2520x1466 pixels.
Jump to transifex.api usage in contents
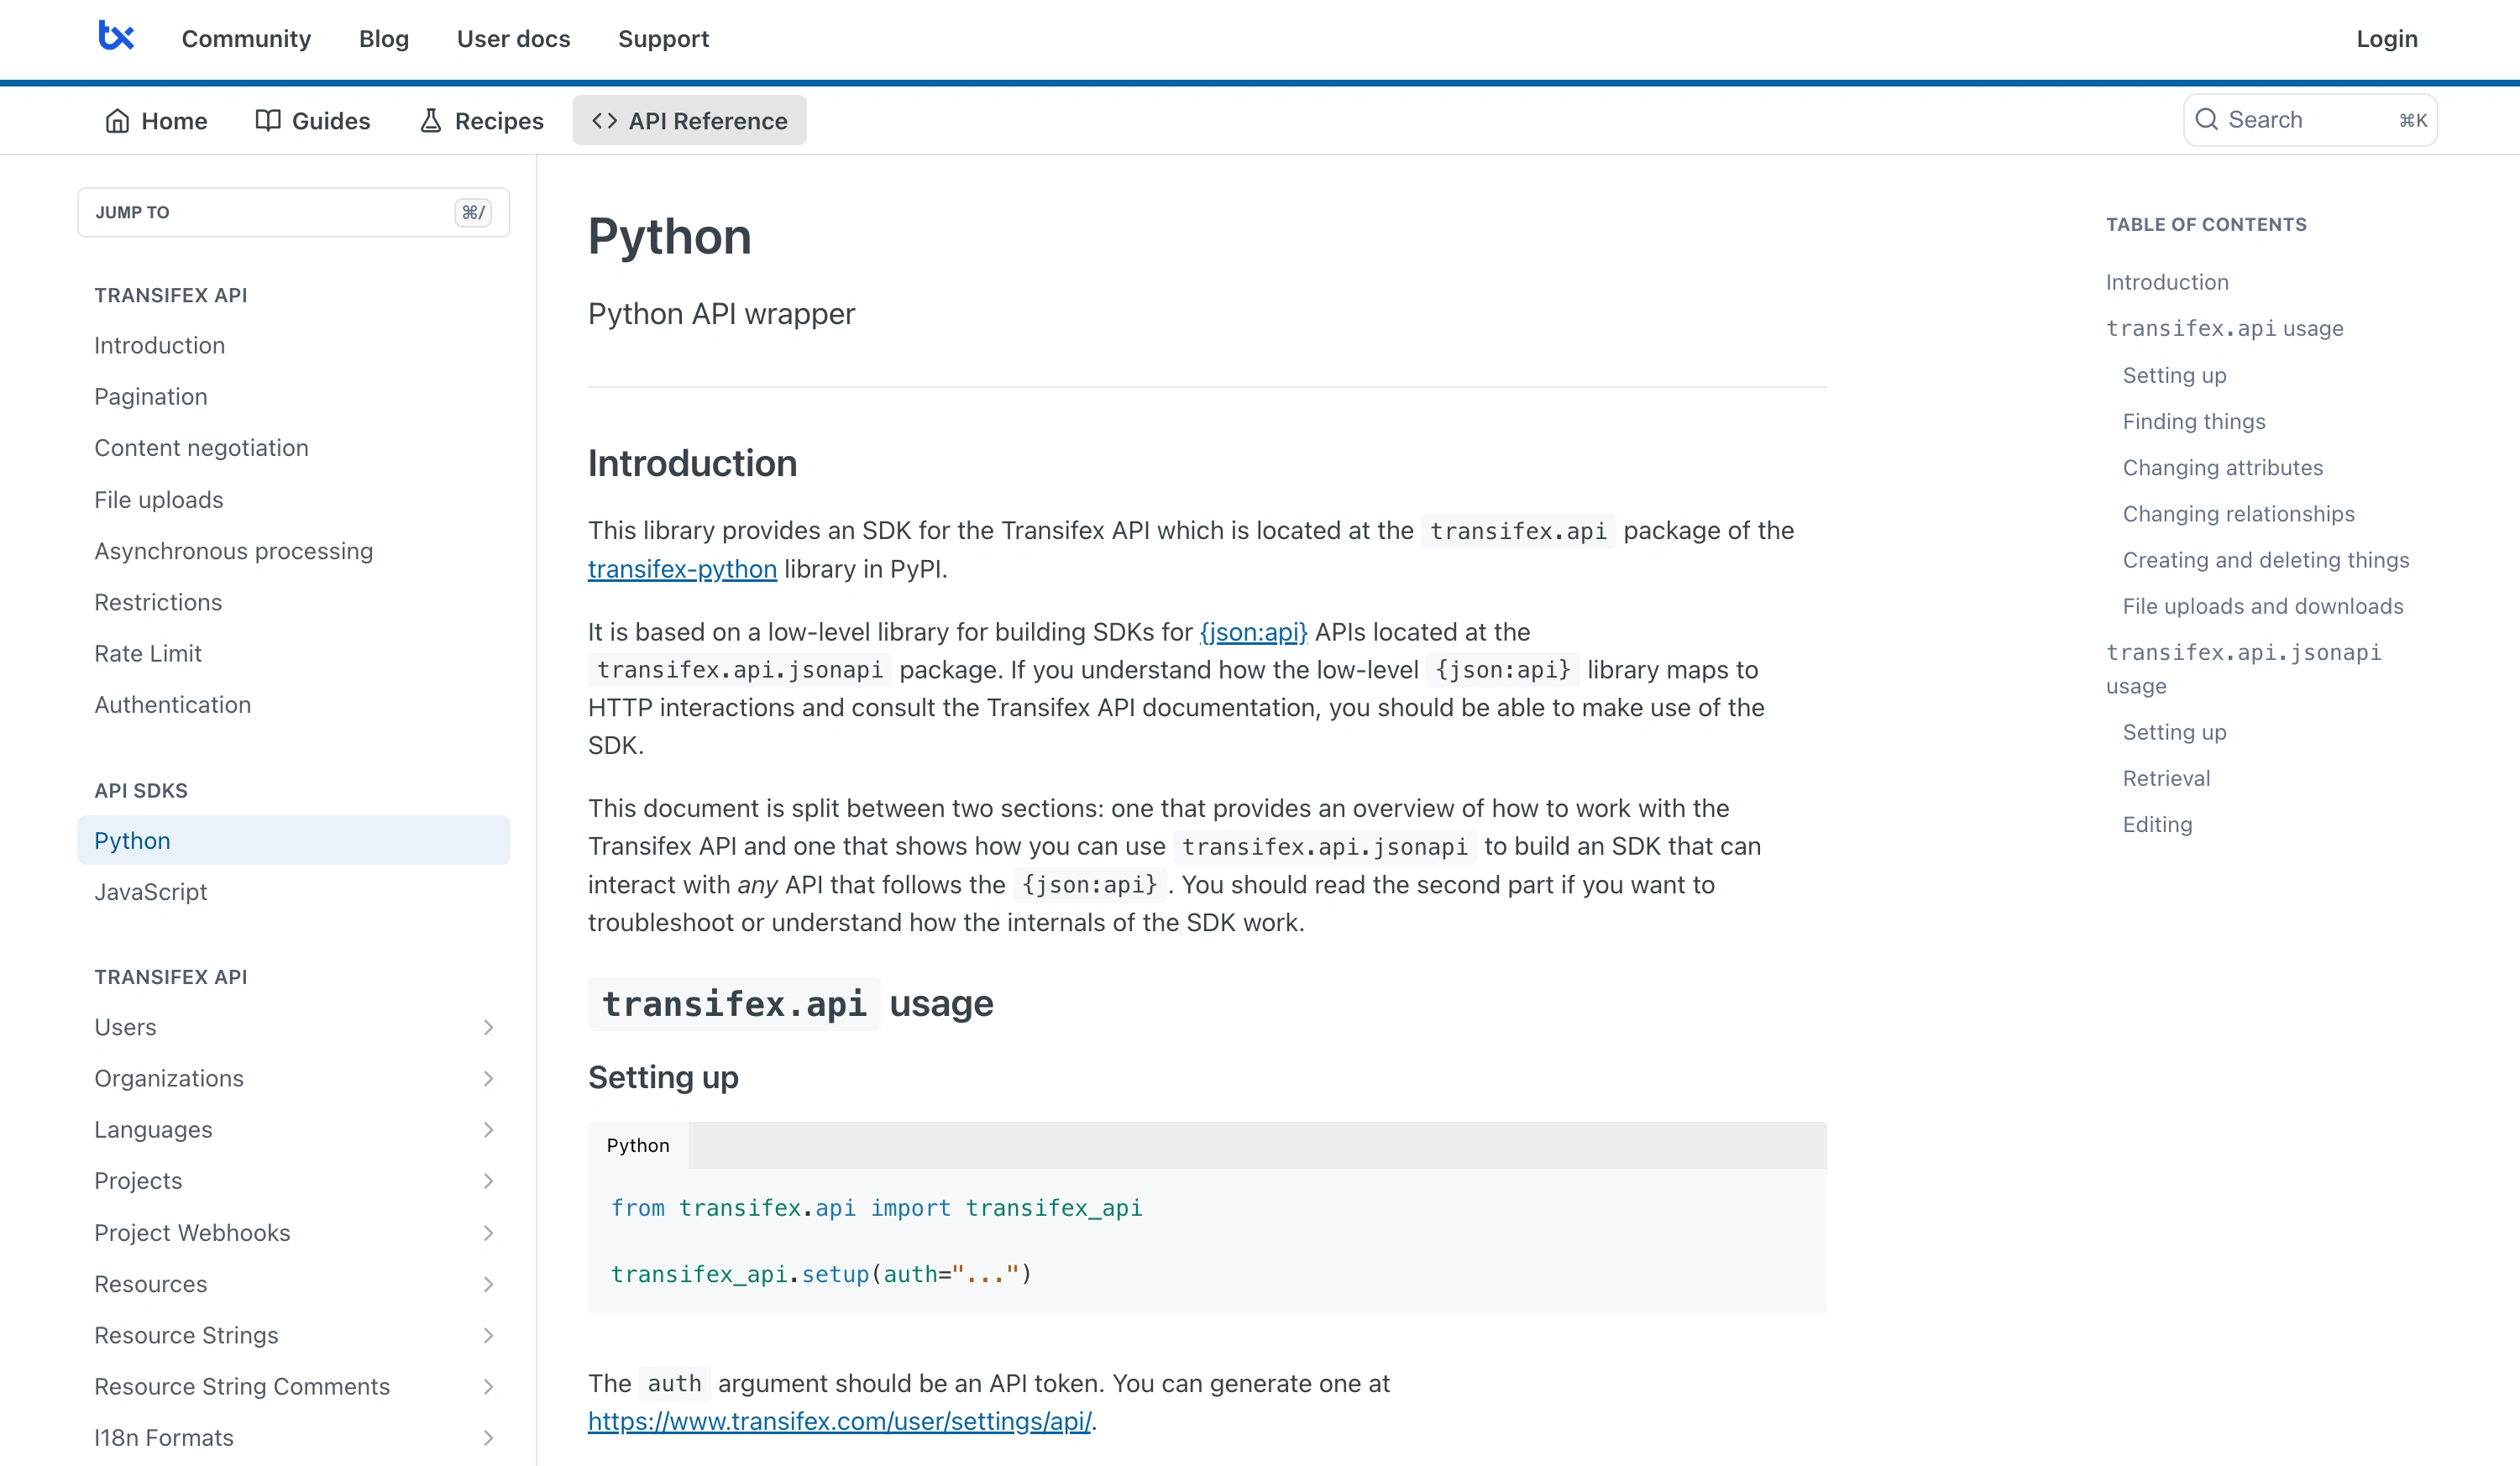tap(2224, 328)
